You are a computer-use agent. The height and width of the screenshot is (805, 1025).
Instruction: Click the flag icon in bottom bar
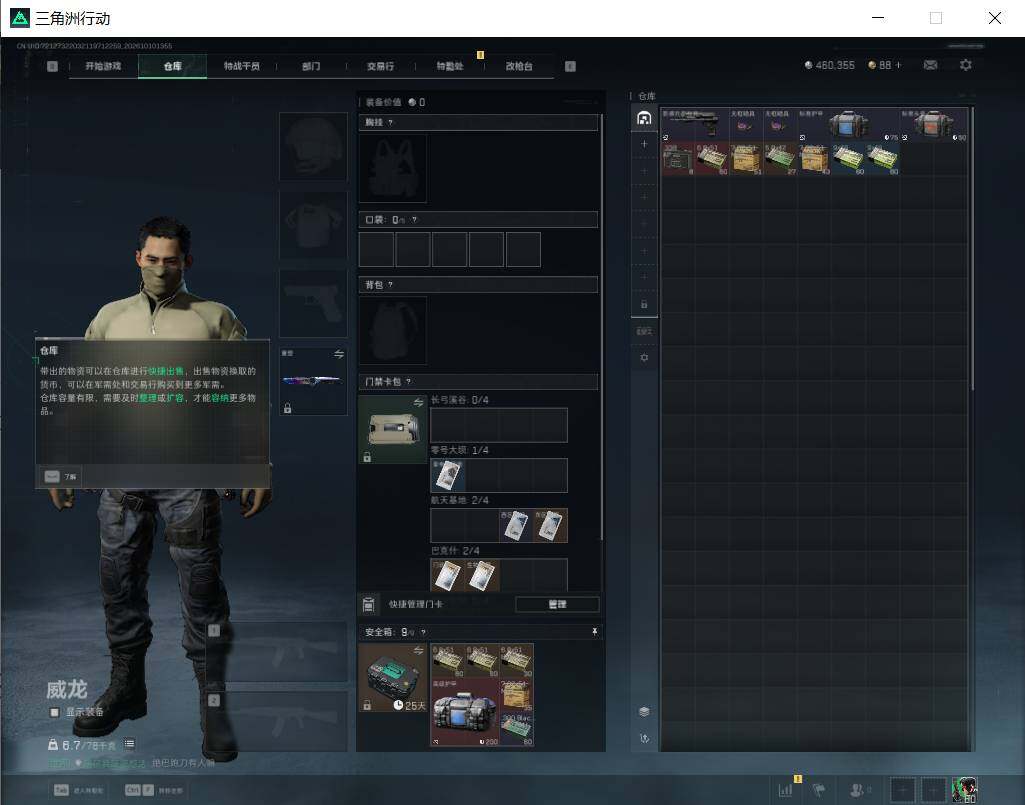click(819, 789)
